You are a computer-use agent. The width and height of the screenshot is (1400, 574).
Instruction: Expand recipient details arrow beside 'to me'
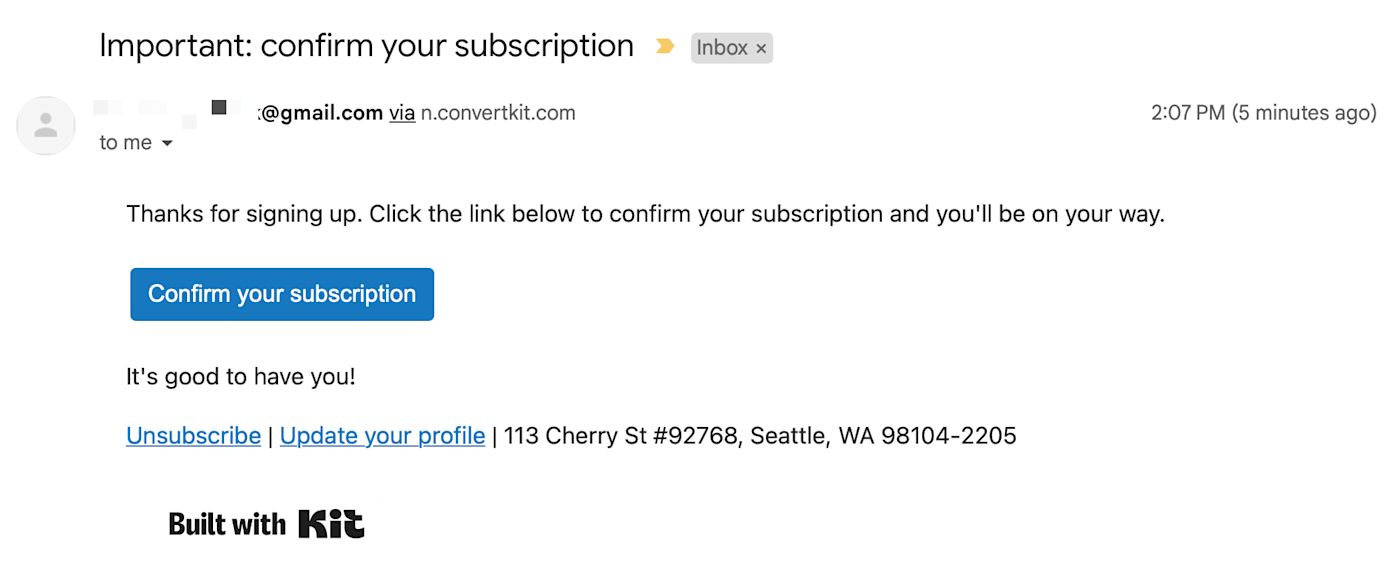coord(167,144)
